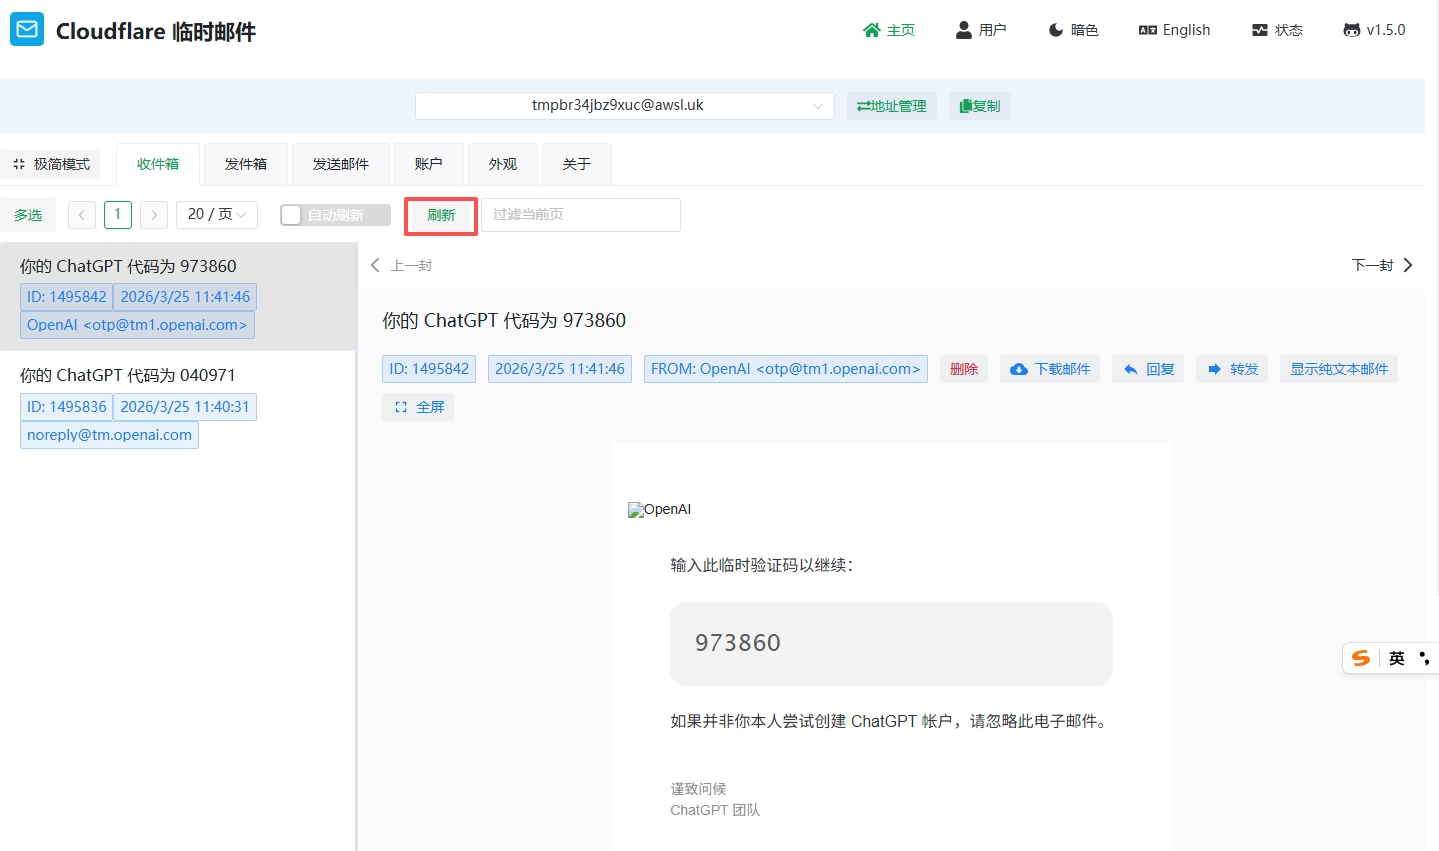Open the 状态 status page
The image size is (1439, 851).
[1277, 30]
